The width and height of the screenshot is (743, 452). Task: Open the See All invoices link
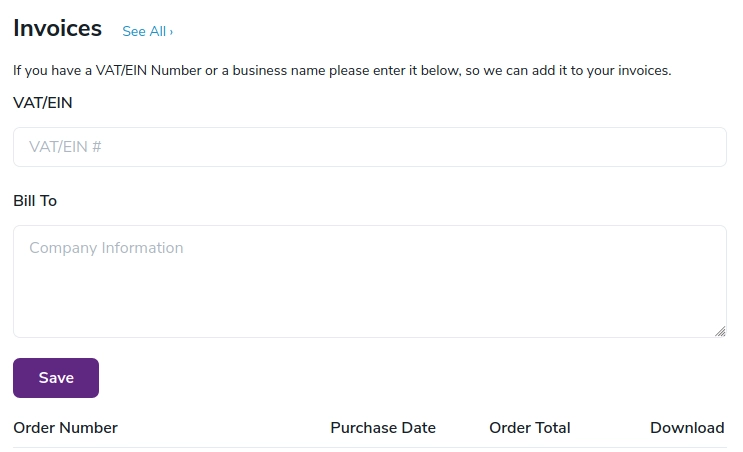tap(147, 32)
